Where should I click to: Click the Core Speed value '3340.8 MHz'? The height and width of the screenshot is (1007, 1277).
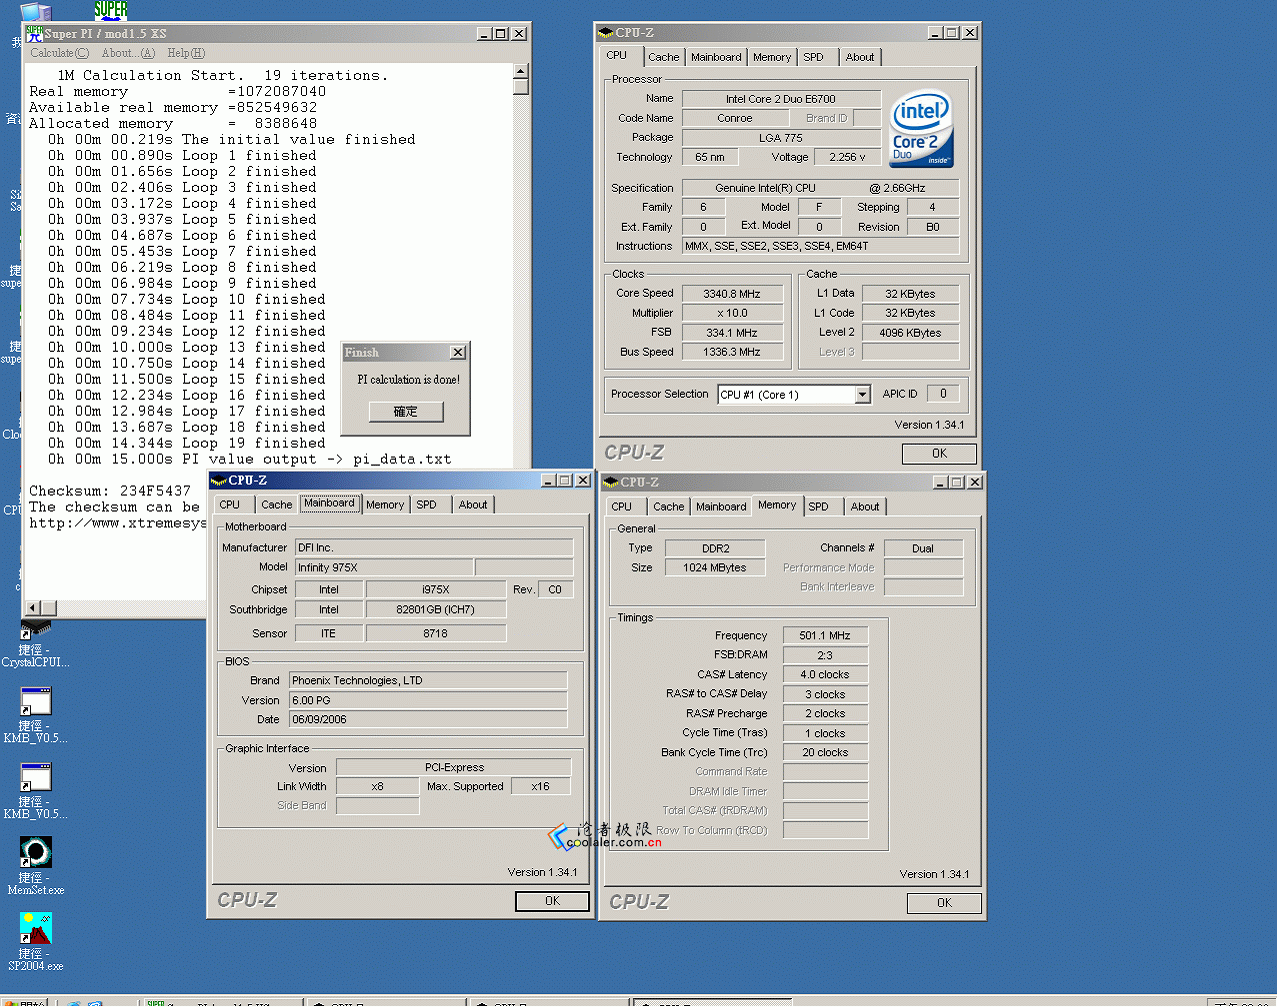click(732, 294)
